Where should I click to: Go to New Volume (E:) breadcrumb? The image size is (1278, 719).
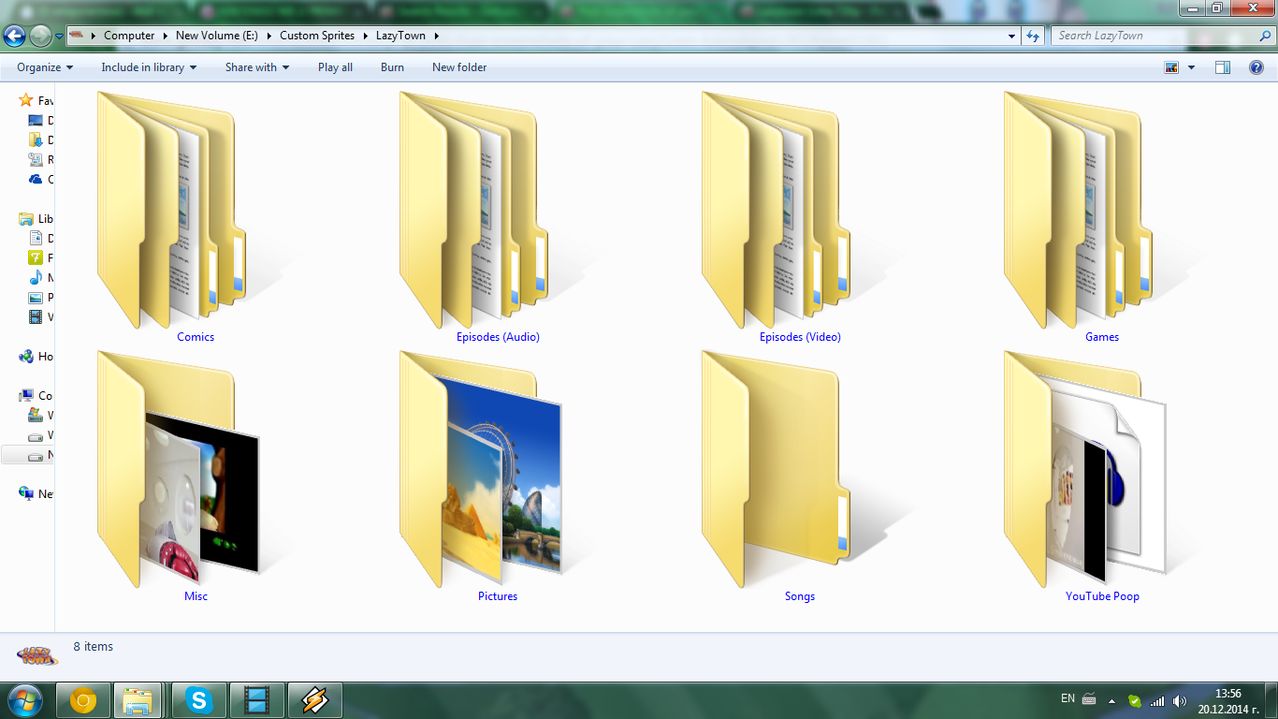216,36
